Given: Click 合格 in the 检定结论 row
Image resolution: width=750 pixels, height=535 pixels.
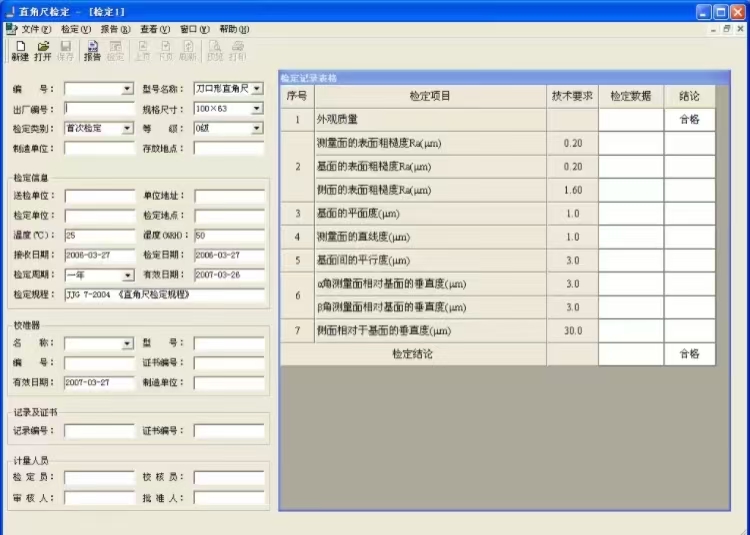Looking at the screenshot, I should (689, 354).
